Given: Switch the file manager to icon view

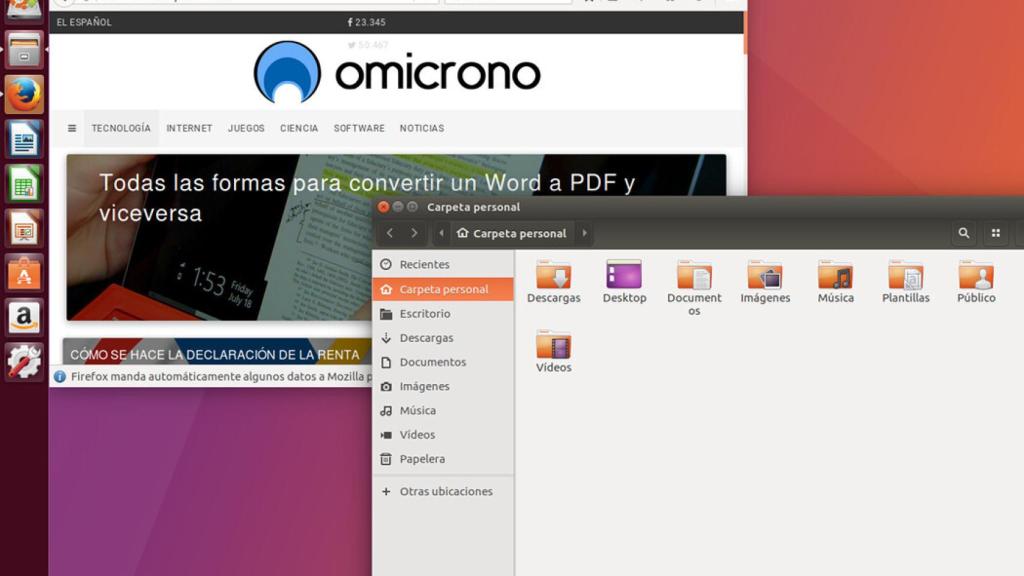Looking at the screenshot, I should tap(994, 233).
